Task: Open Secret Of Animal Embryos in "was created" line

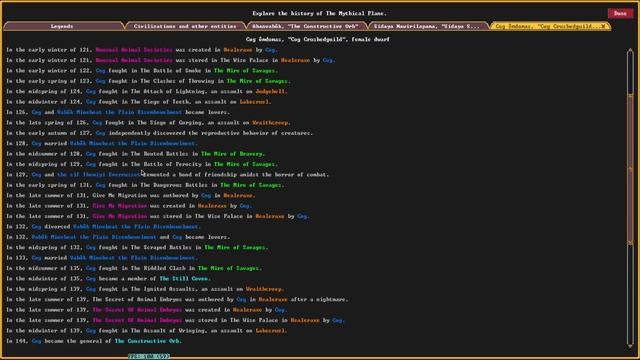Action: coord(137,310)
